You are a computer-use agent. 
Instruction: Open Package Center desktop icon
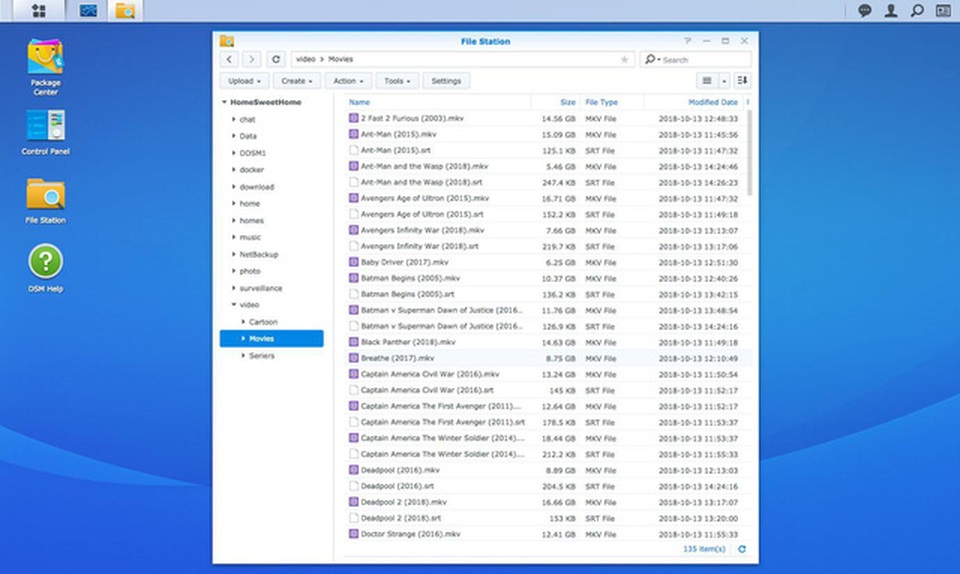45,67
